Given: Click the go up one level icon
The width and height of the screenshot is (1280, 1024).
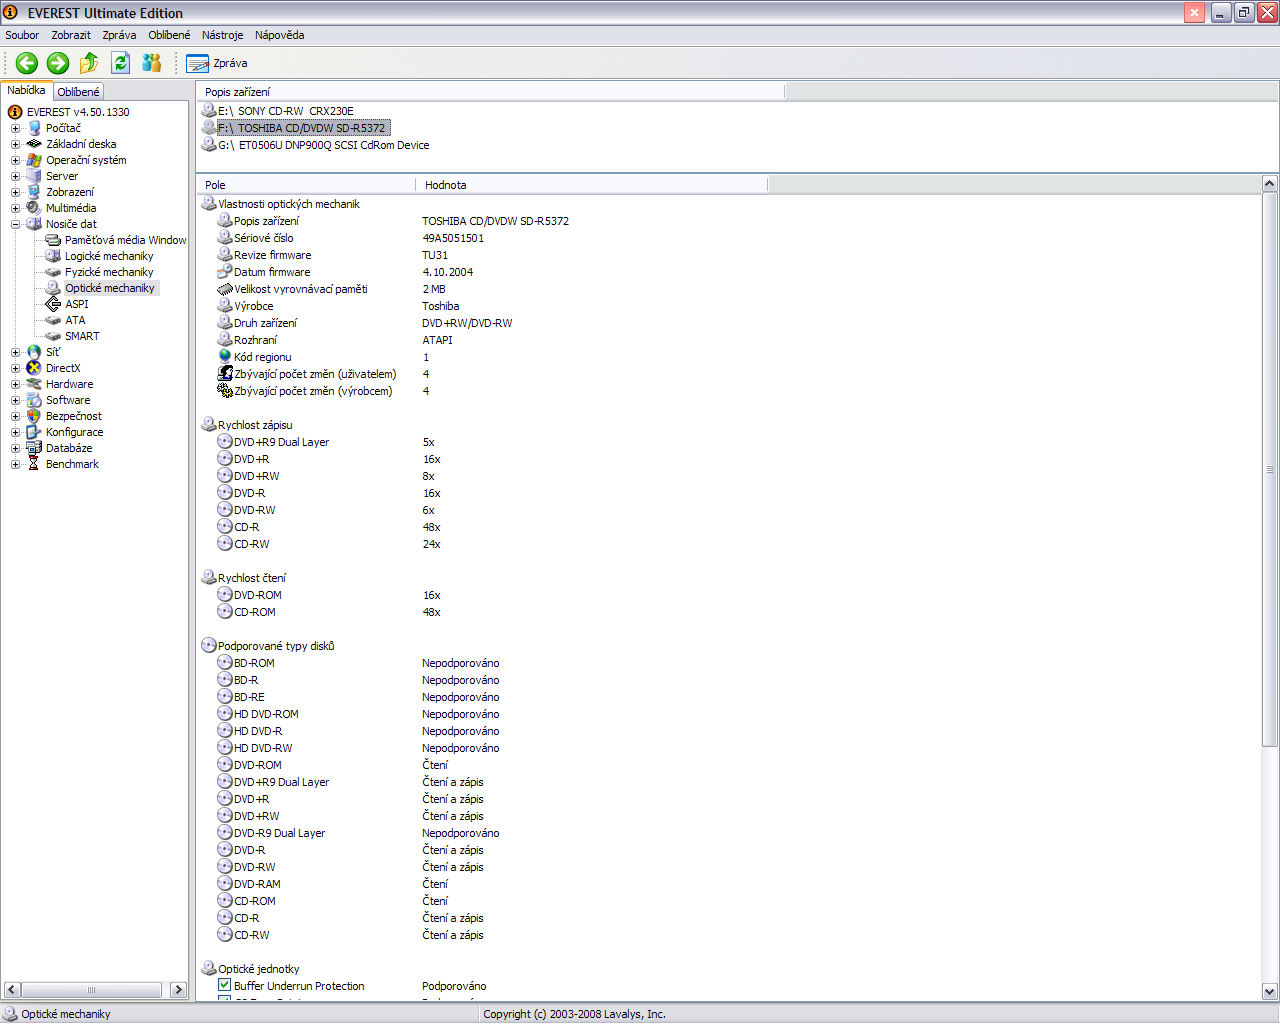Looking at the screenshot, I should pos(89,63).
